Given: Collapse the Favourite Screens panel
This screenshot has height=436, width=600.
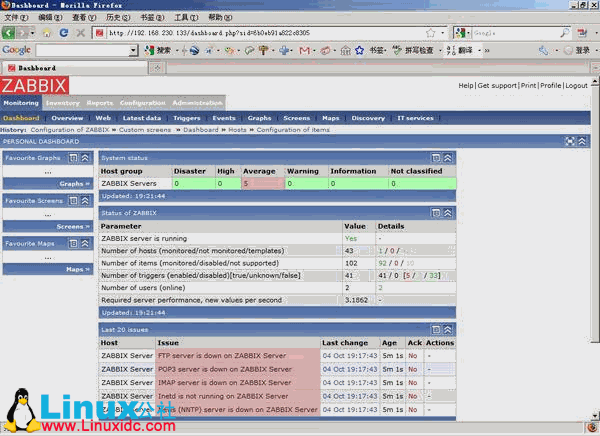Looking at the screenshot, I should pyautogui.click(x=85, y=200).
